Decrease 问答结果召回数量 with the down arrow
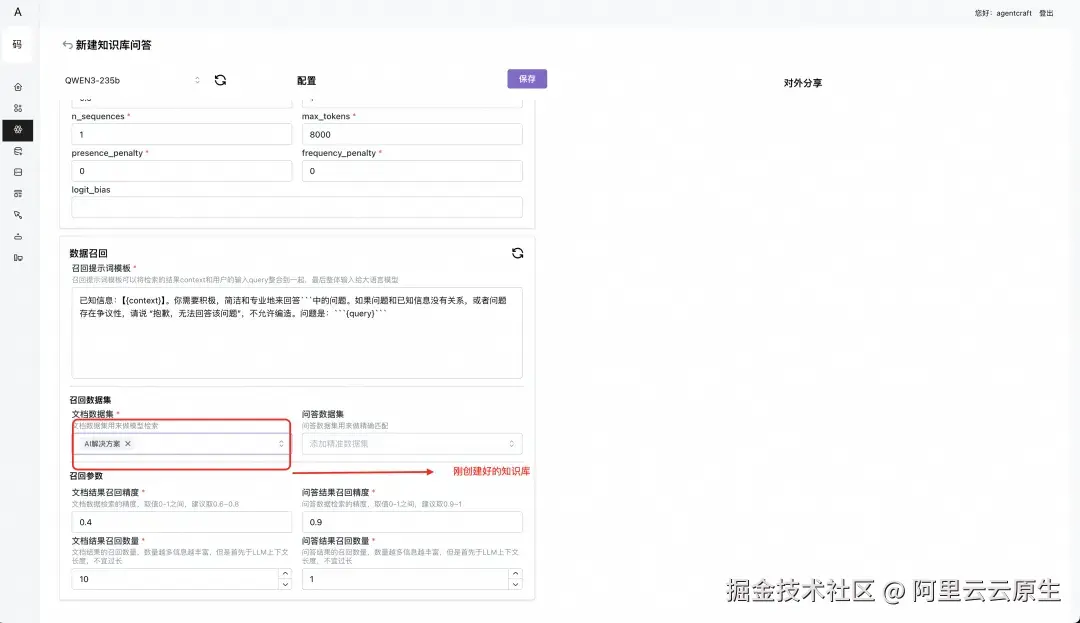This screenshot has width=1080, height=623. coord(515,584)
